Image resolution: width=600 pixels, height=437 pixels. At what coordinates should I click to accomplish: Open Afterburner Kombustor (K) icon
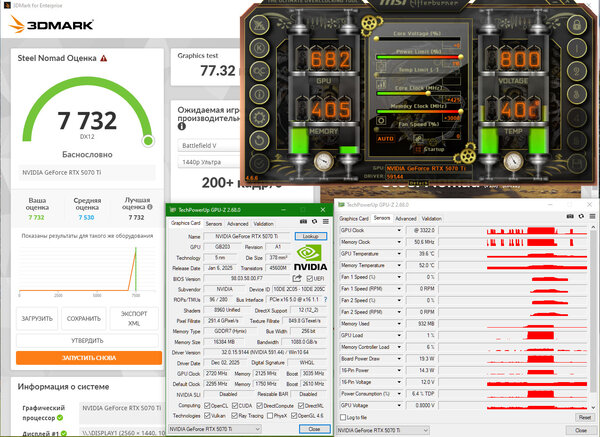point(259,48)
